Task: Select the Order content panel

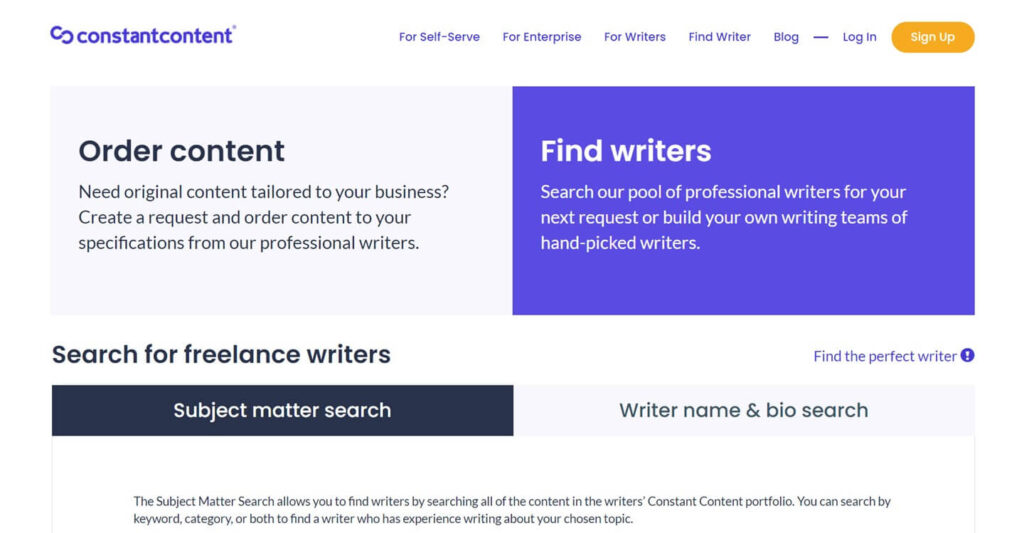Action: click(x=281, y=201)
